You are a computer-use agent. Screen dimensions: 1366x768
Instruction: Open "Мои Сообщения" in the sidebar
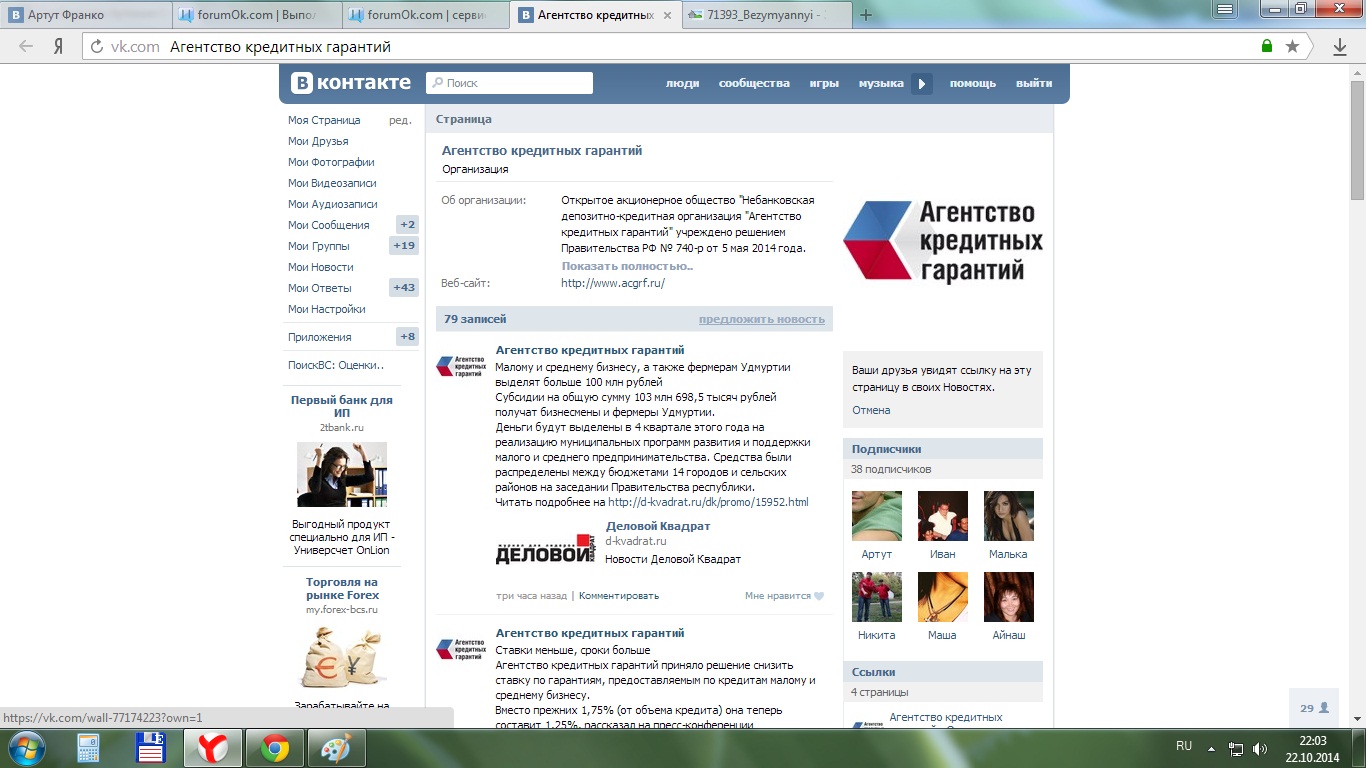[329, 225]
